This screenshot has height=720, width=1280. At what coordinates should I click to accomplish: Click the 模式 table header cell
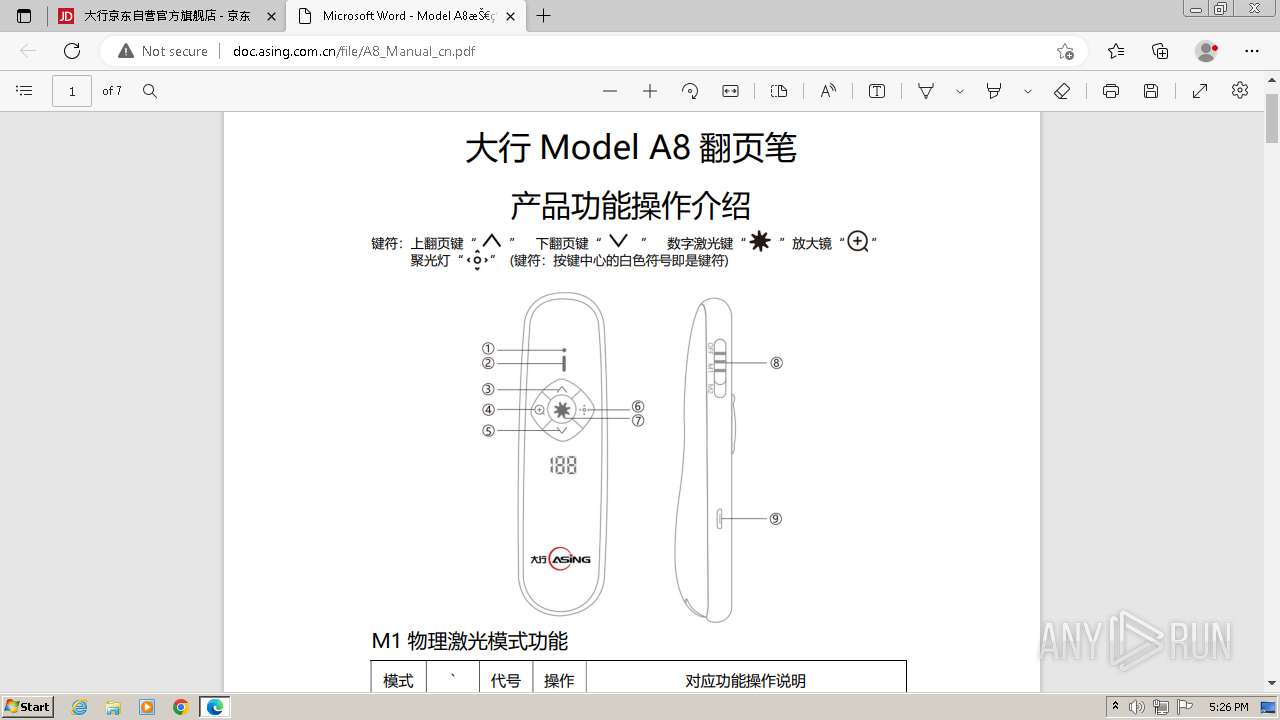point(398,681)
